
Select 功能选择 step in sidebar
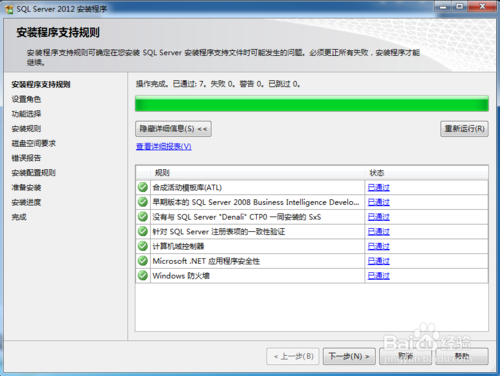[26, 114]
